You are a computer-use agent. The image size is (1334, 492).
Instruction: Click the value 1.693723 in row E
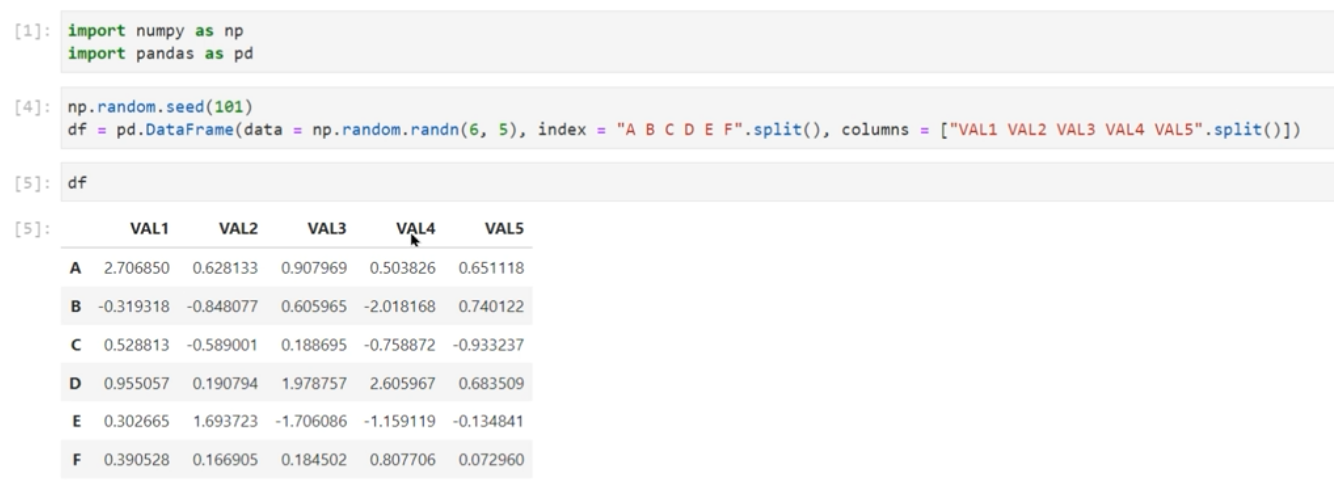[x=225, y=422]
